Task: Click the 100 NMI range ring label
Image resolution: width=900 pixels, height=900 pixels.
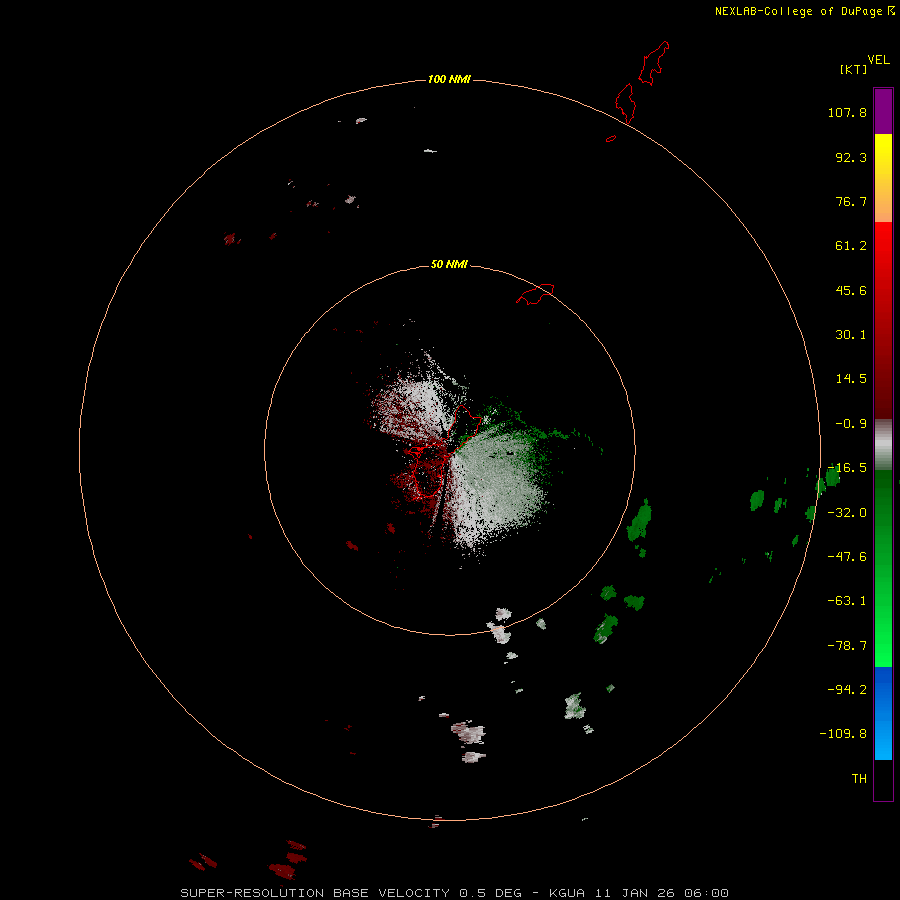Action: point(449,79)
